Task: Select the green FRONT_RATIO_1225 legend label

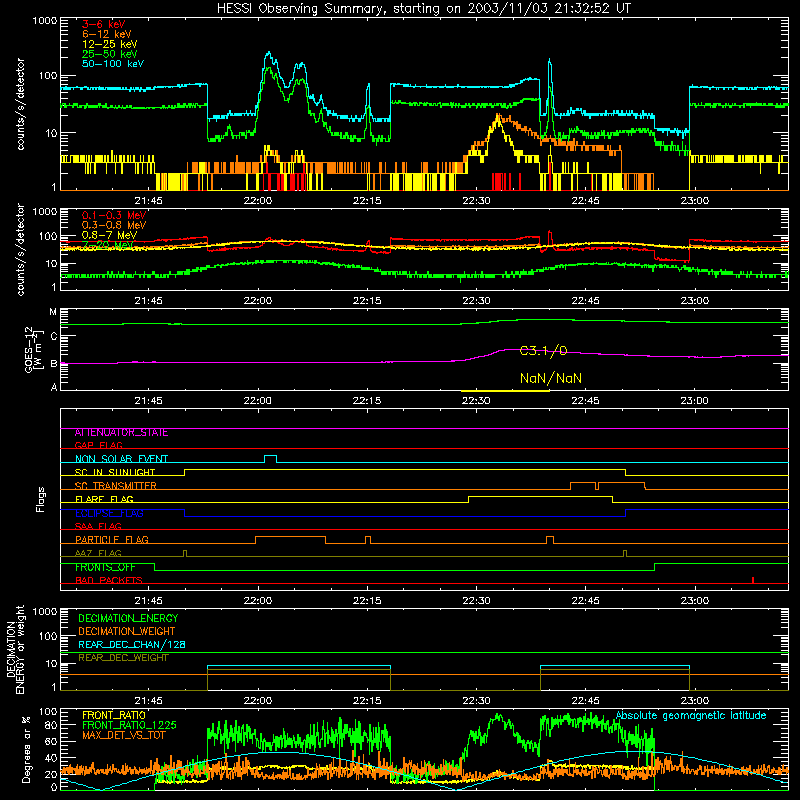Action: tap(129, 725)
